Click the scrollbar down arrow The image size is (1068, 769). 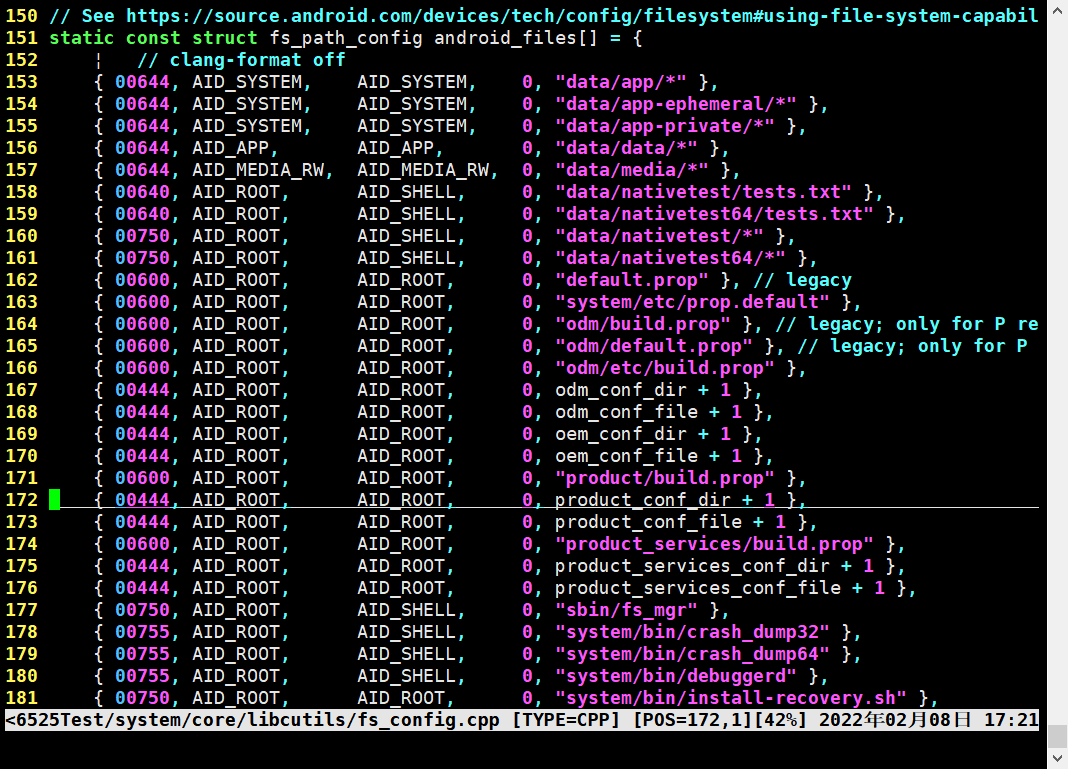1057,759
